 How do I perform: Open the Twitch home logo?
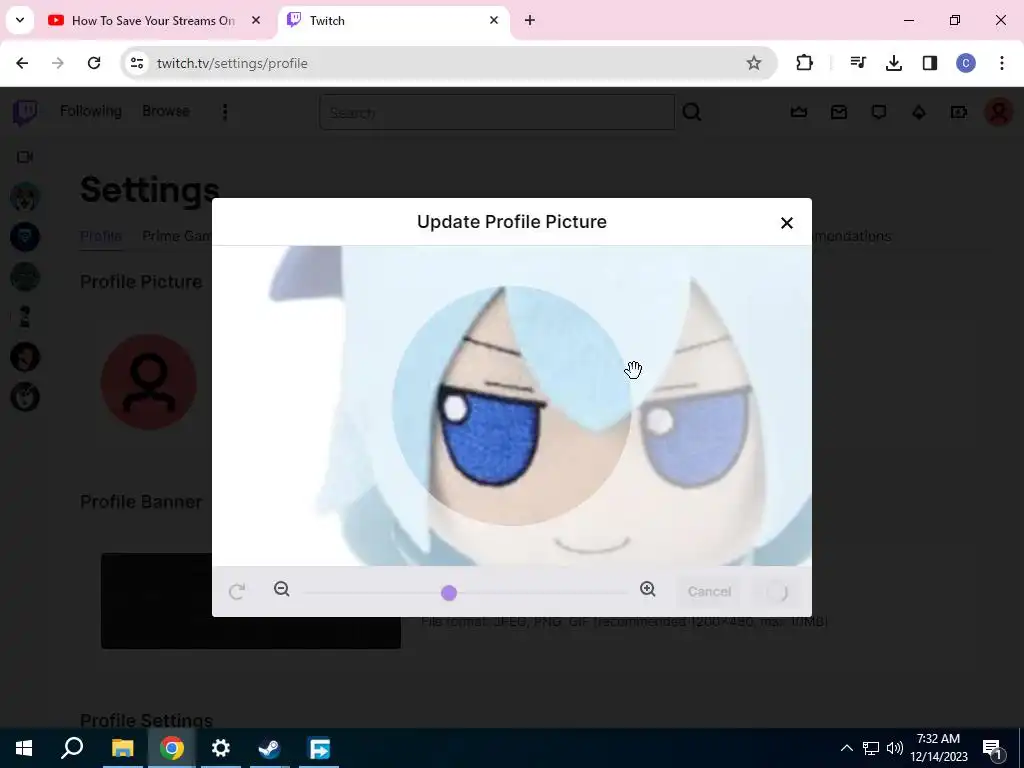[x=25, y=112]
